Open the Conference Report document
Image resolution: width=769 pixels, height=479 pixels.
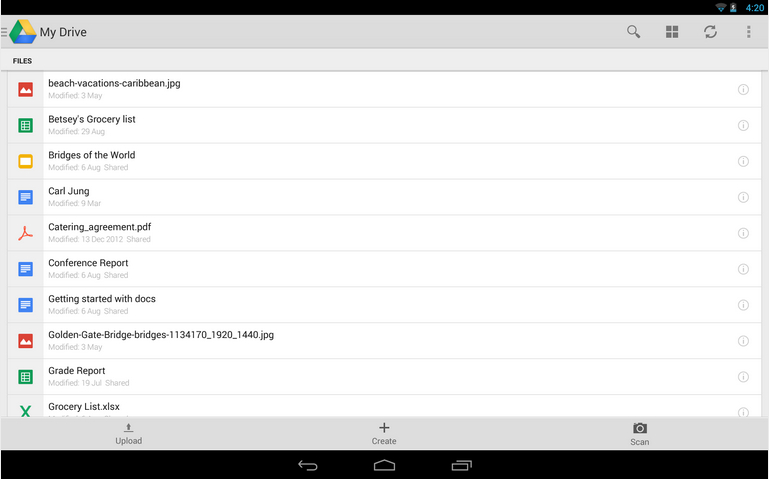384,269
